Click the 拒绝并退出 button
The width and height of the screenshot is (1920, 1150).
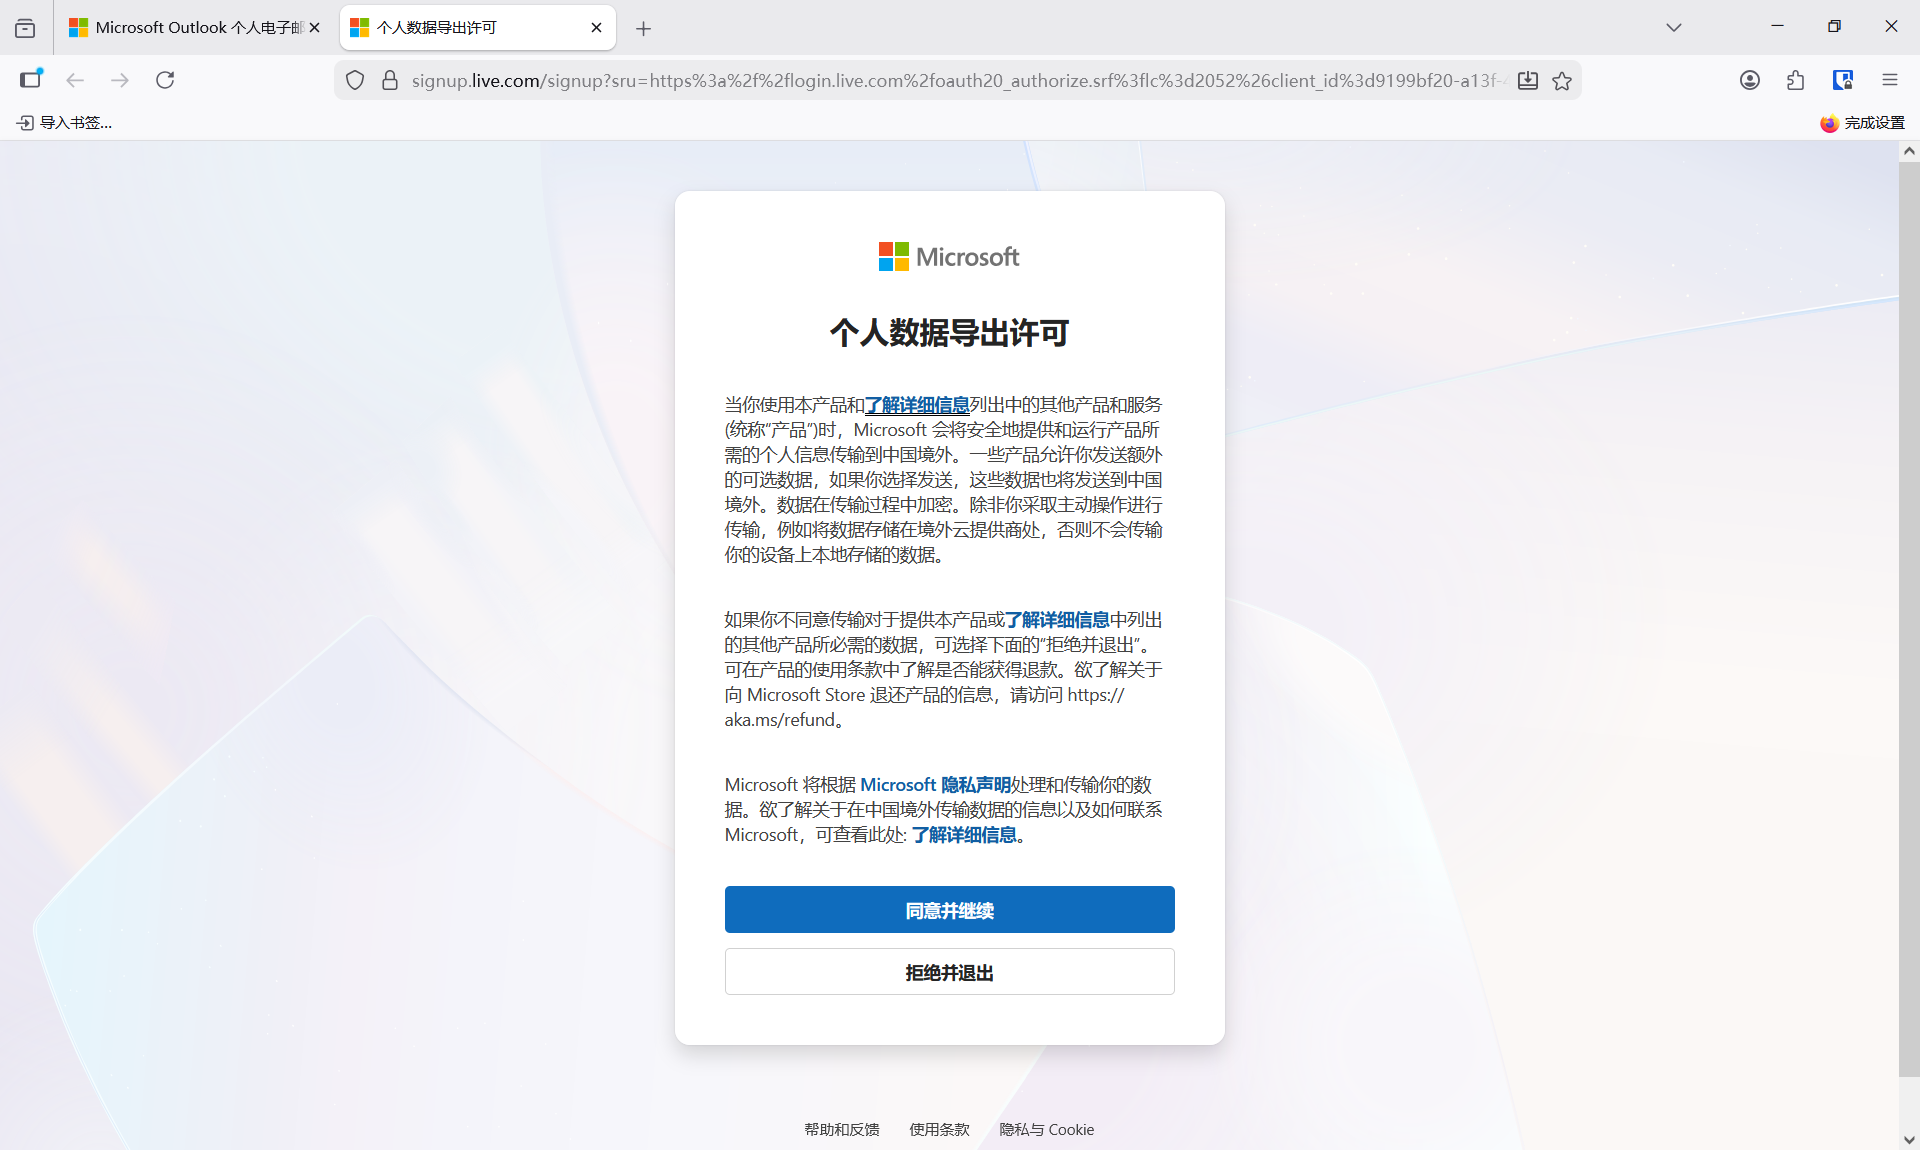(949, 972)
